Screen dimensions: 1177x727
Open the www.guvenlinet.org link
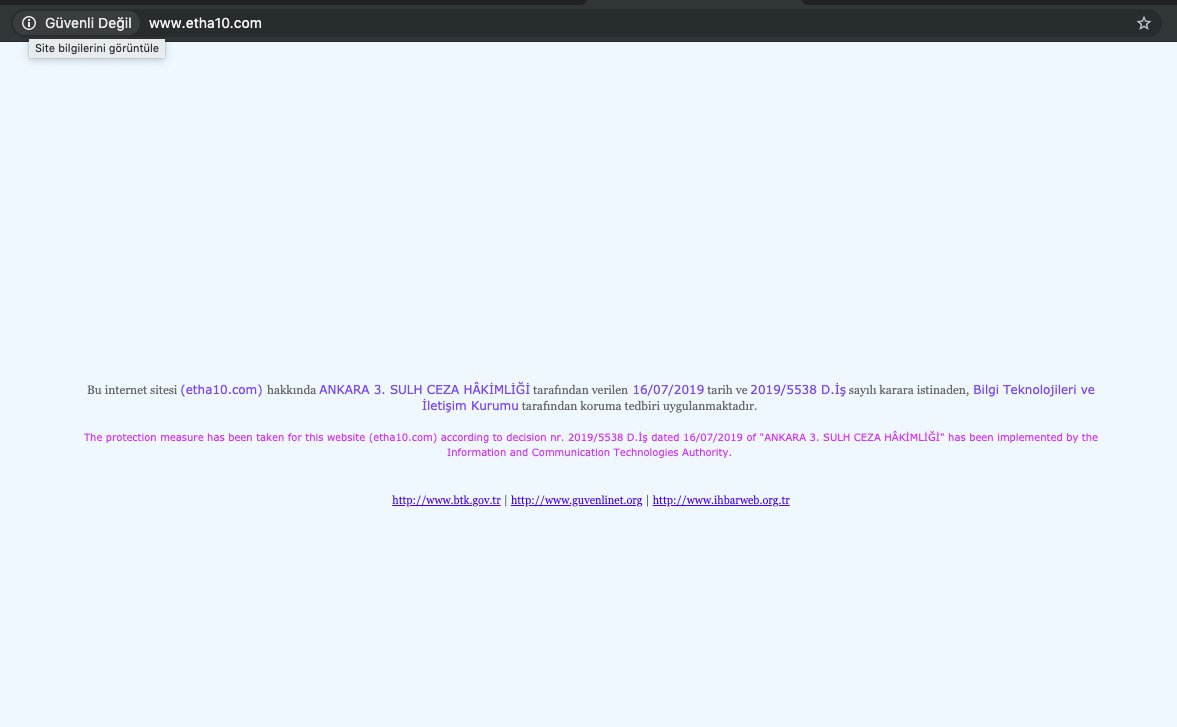point(576,500)
